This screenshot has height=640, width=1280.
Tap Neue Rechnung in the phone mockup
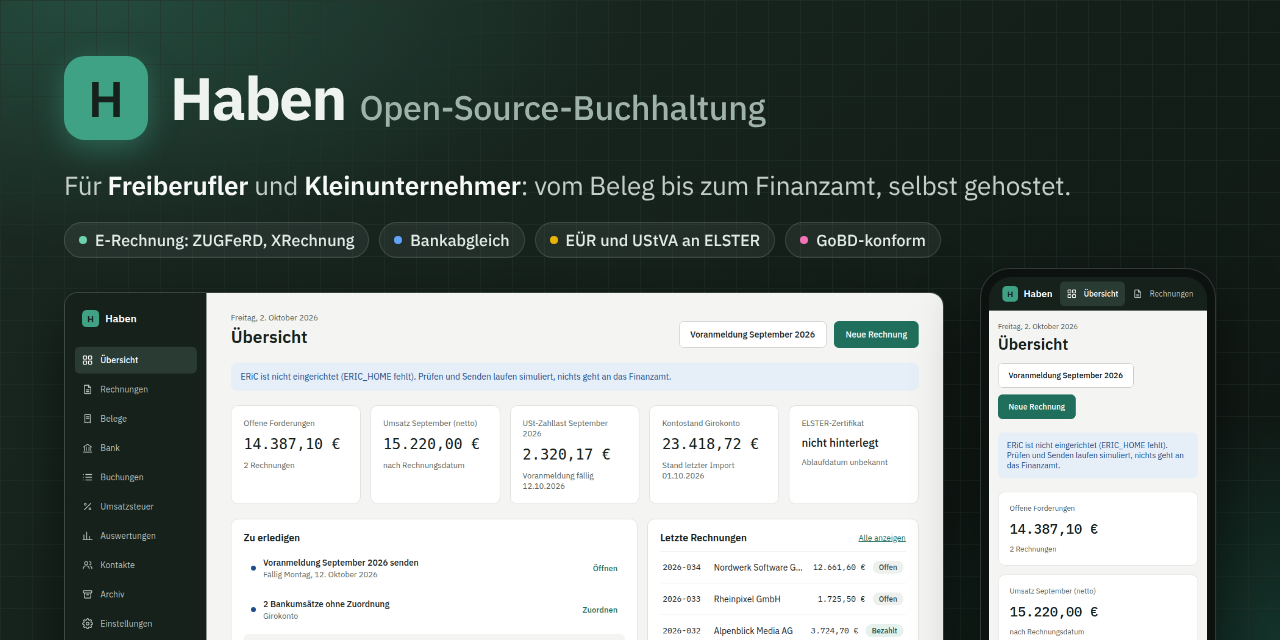click(1037, 407)
